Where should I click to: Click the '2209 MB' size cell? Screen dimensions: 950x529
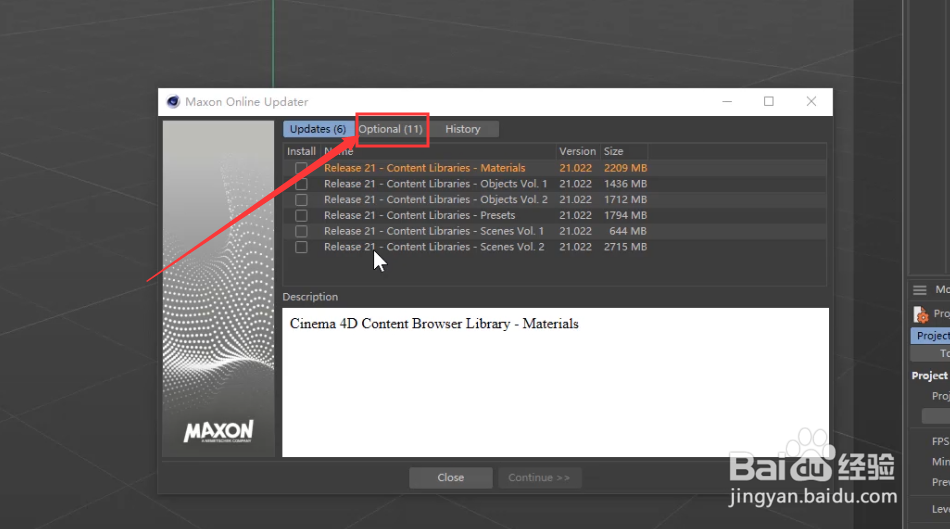pos(625,168)
